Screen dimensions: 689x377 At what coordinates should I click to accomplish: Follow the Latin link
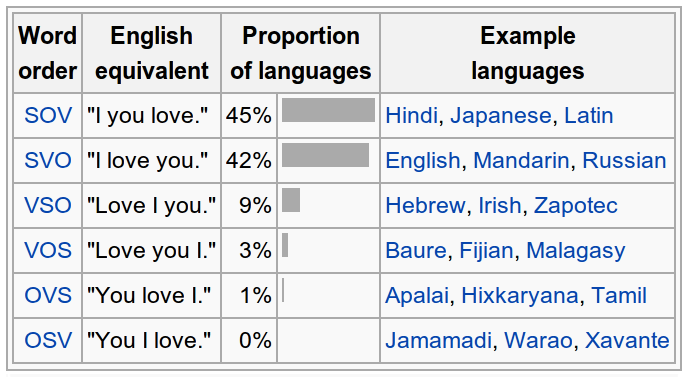[x=588, y=116]
